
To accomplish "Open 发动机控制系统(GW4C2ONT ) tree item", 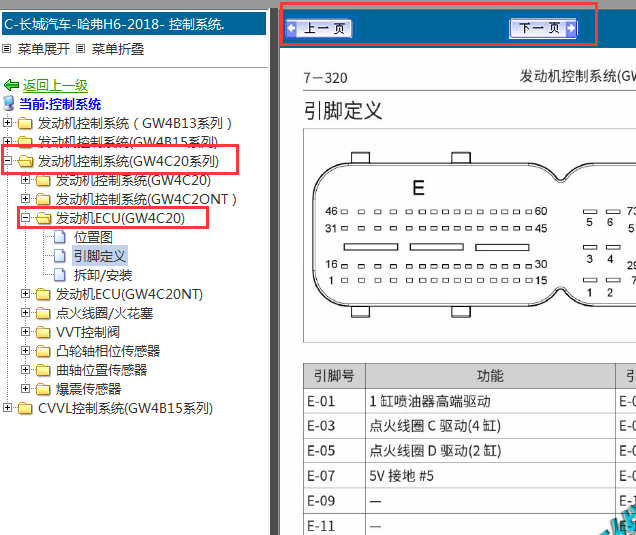I will tap(146, 199).
